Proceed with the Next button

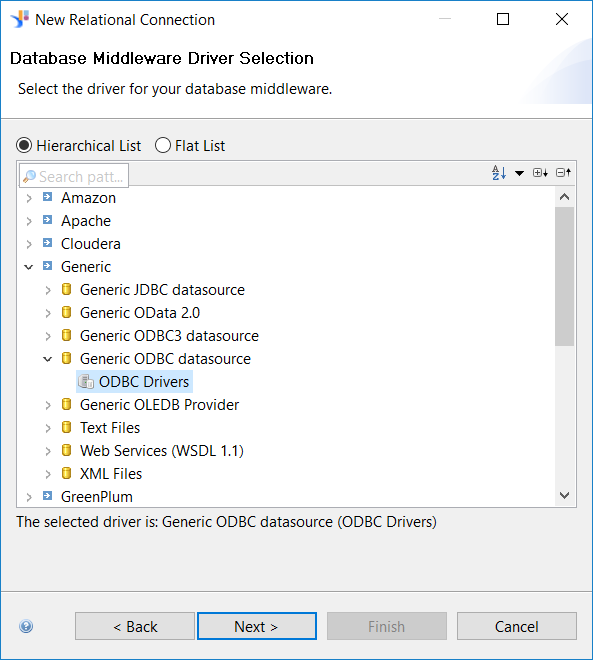(x=257, y=626)
